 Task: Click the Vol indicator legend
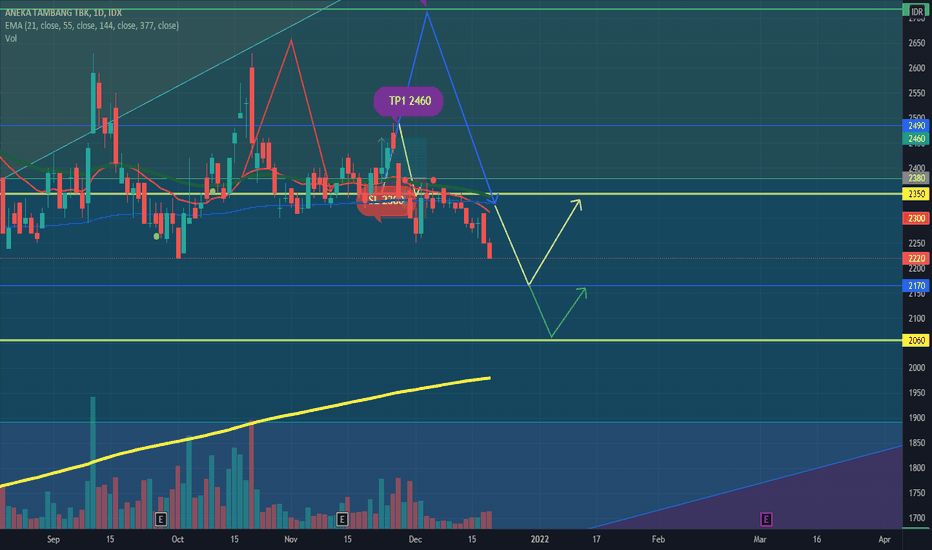coord(11,39)
